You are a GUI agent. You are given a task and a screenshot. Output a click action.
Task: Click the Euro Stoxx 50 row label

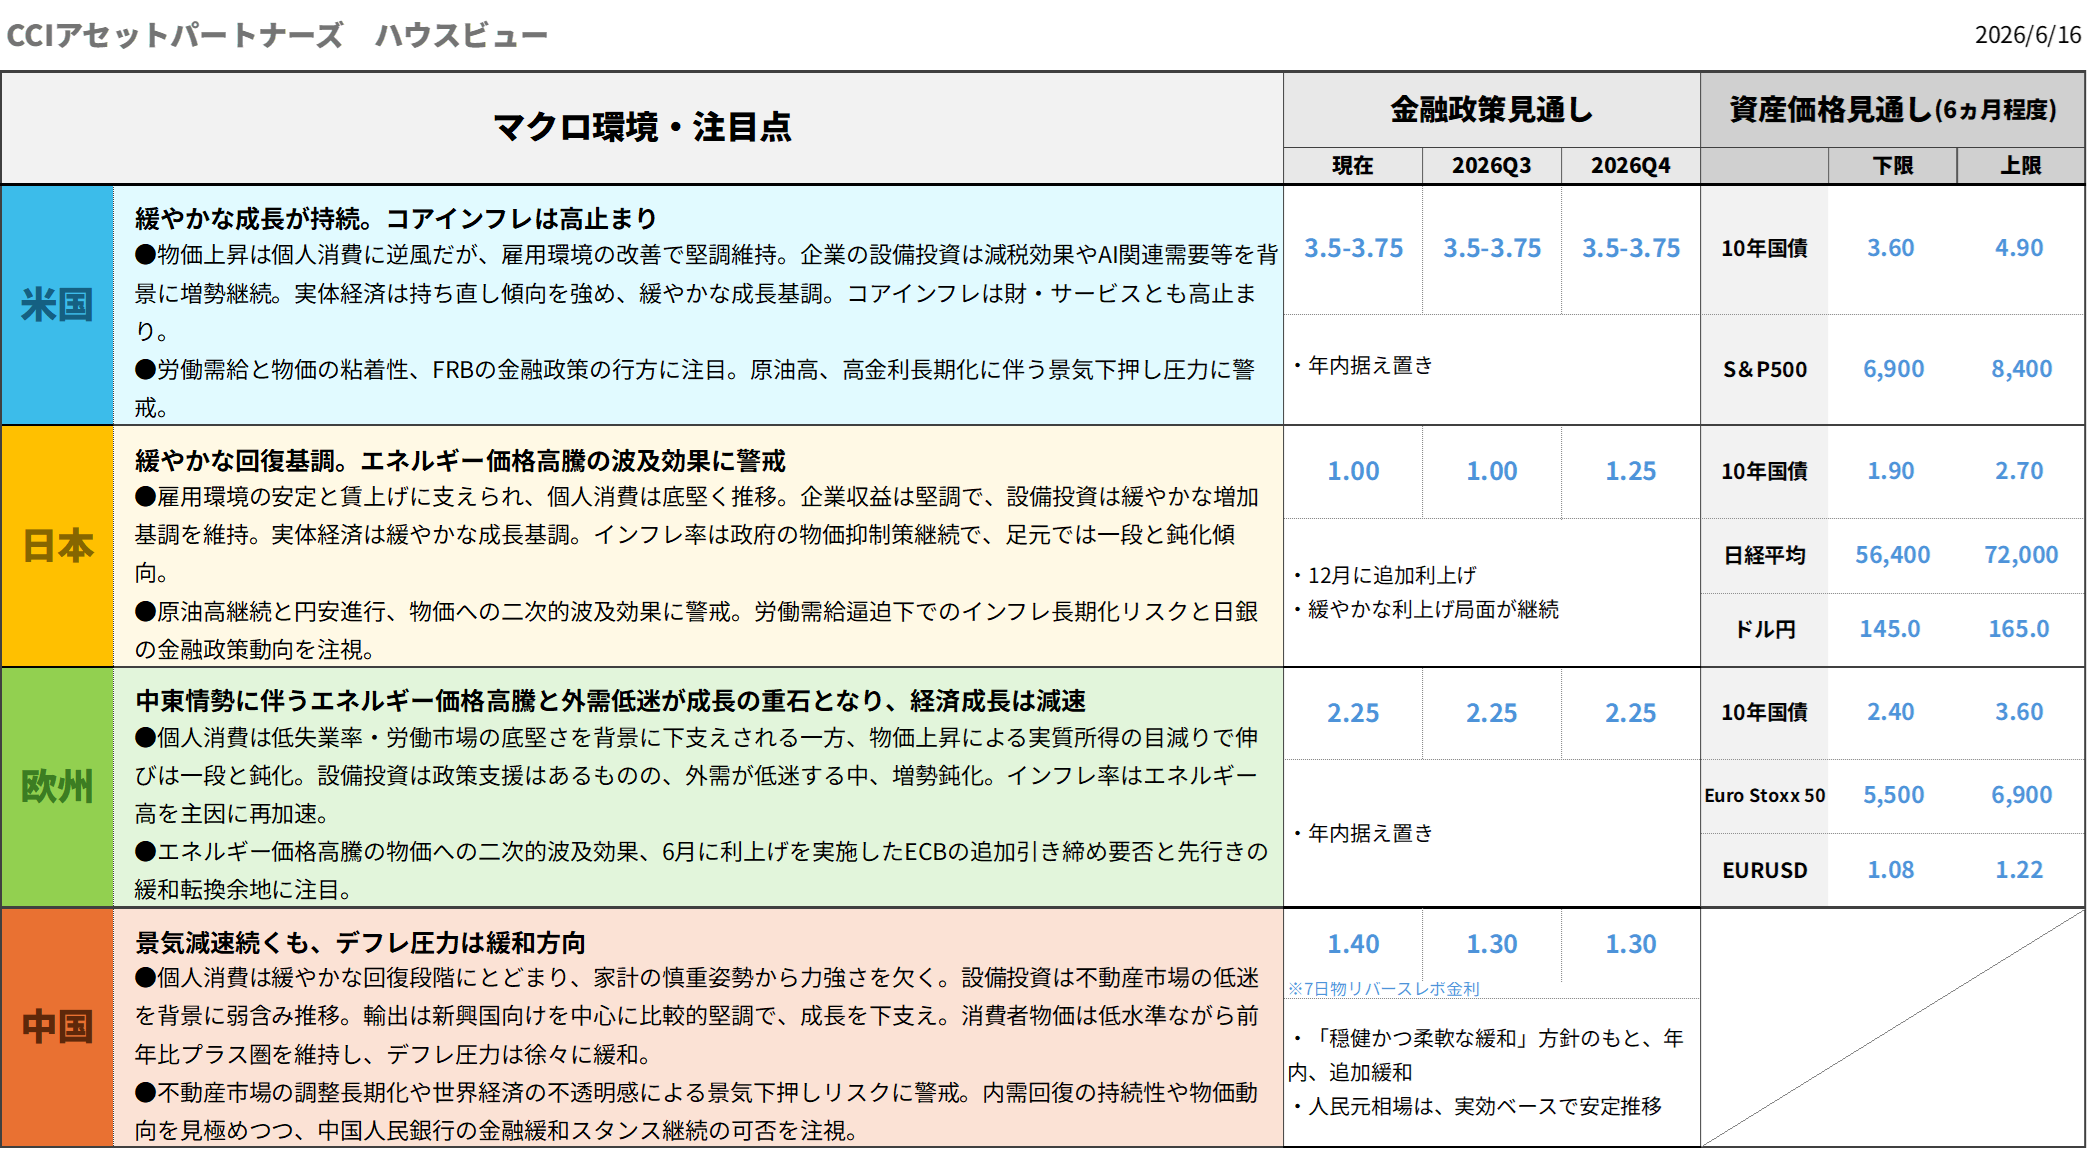(1765, 796)
